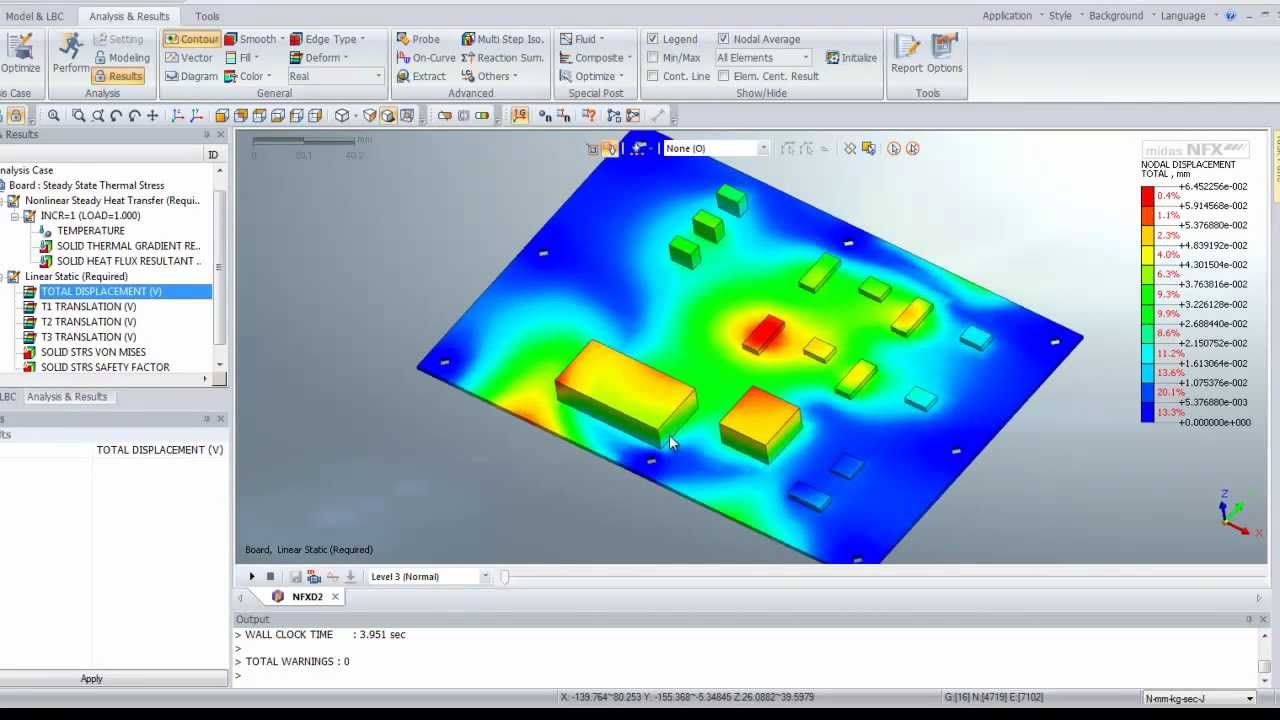Click the Optimize icon in the ribbon's left group
Viewport: 1280px width, 720px height.
[19, 53]
